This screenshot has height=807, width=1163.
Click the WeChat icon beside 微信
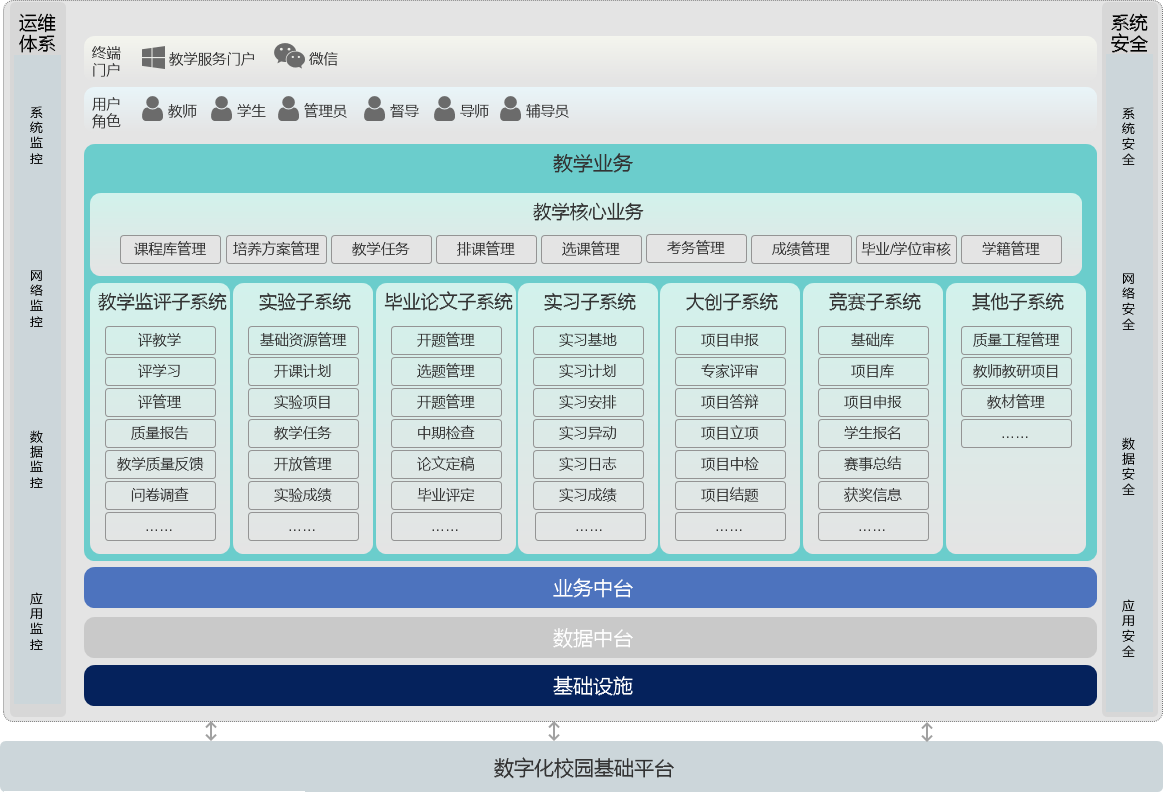tap(289, 57)
